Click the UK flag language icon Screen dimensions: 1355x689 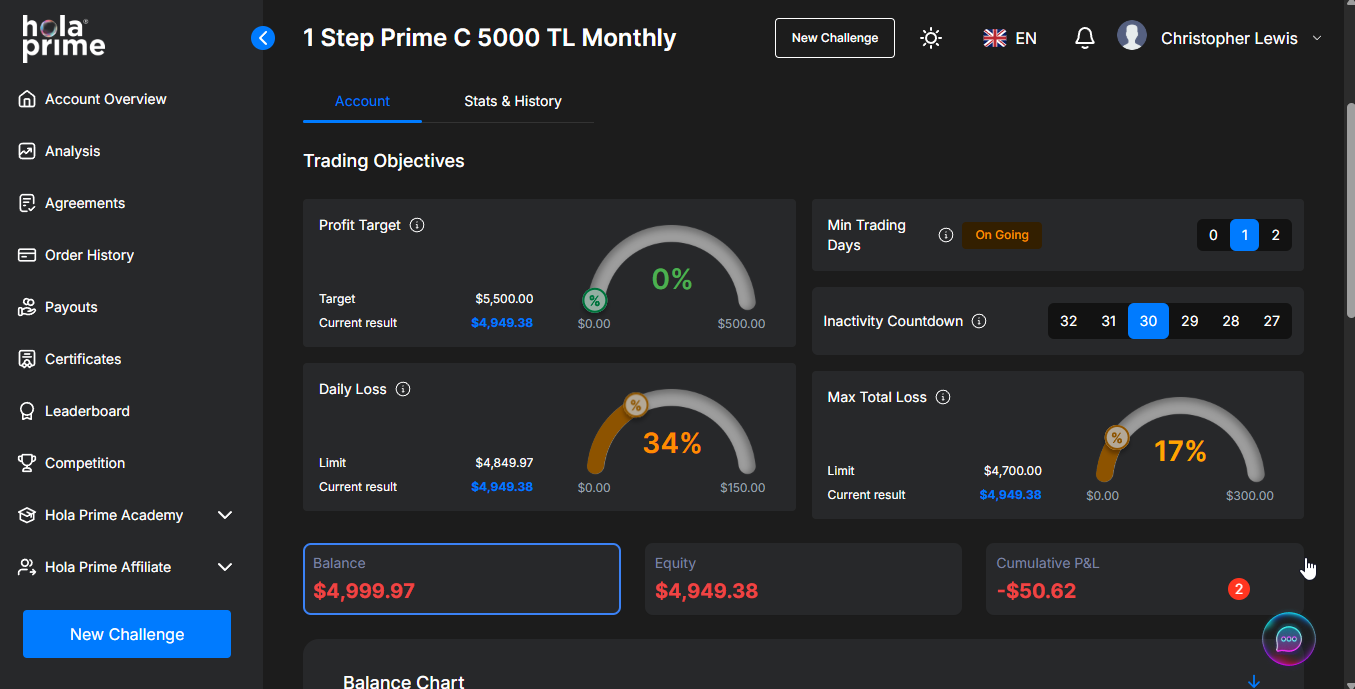point(994,38)
